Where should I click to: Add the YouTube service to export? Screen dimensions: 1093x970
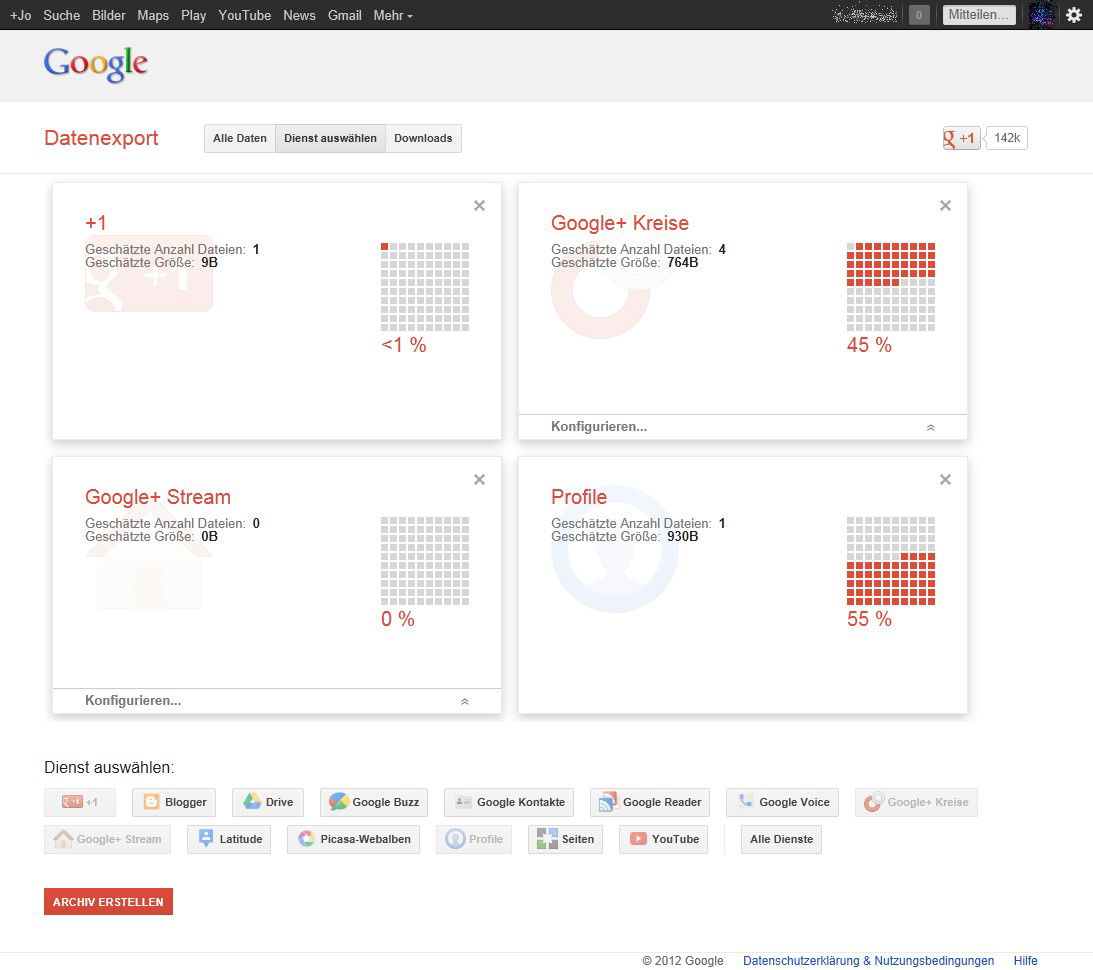tap(664, 839)
